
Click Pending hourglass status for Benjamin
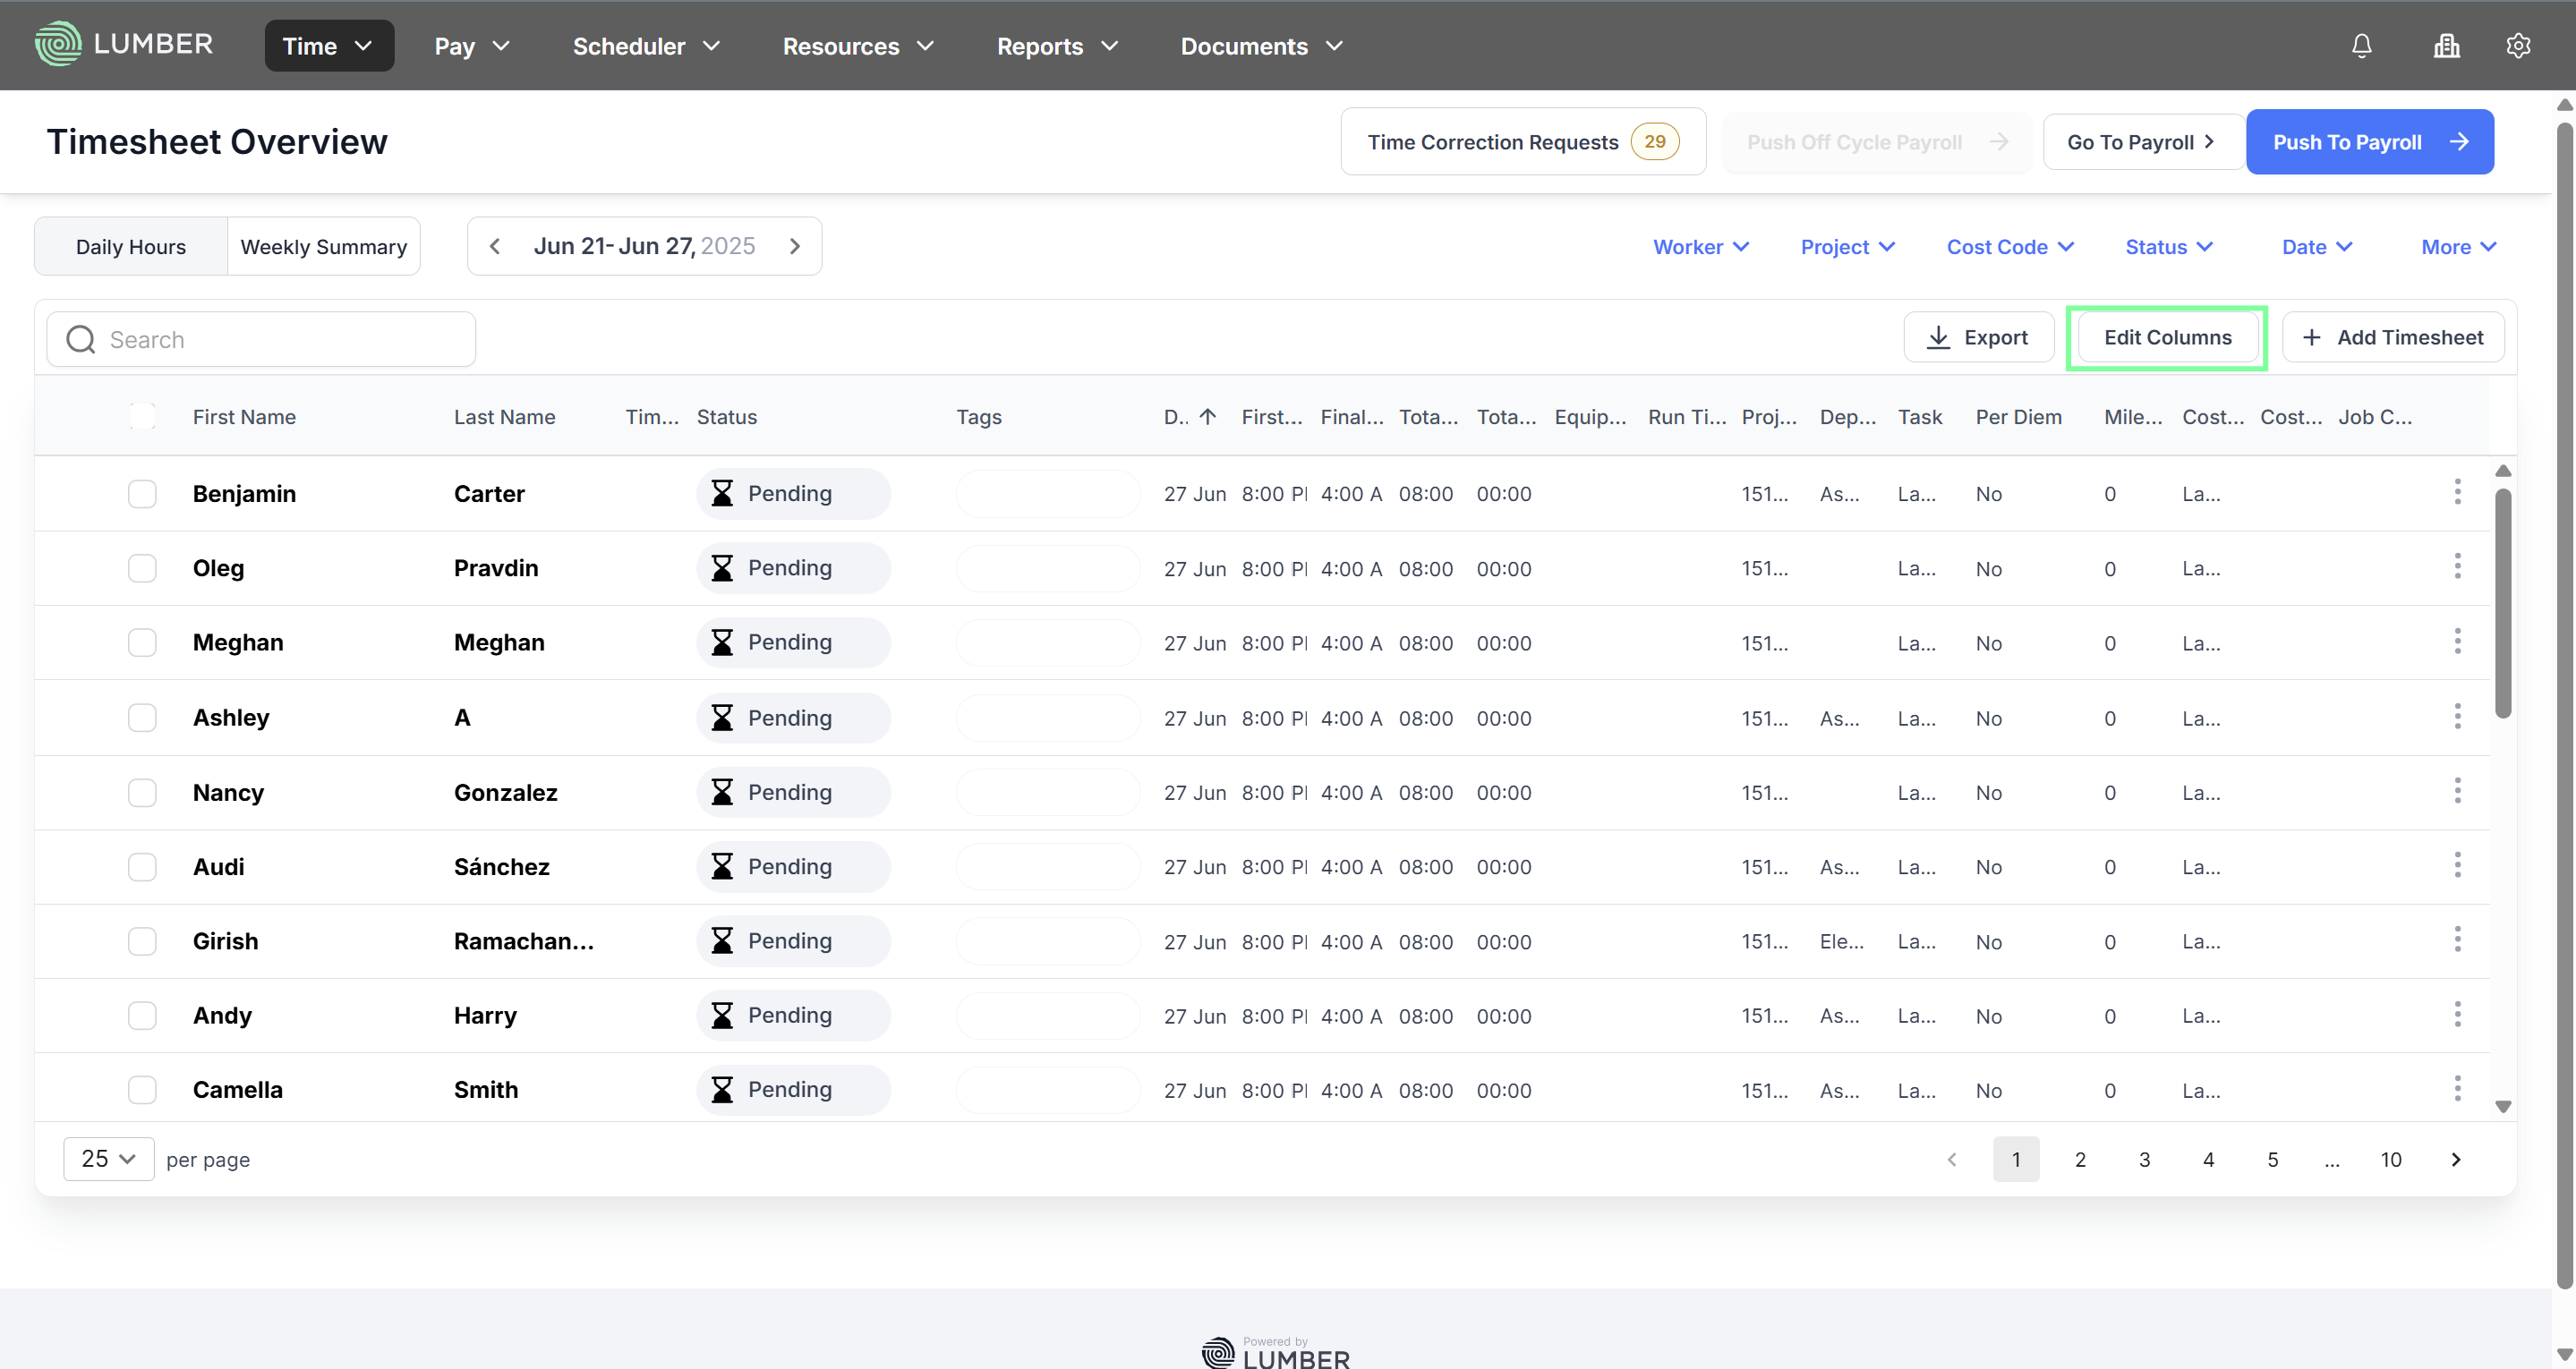coord(721,493)
